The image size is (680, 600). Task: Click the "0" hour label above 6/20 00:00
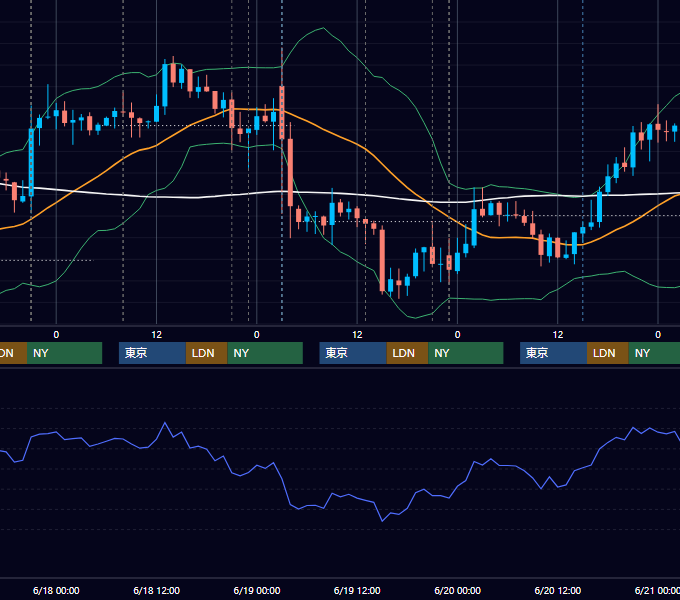coord(458,335)
